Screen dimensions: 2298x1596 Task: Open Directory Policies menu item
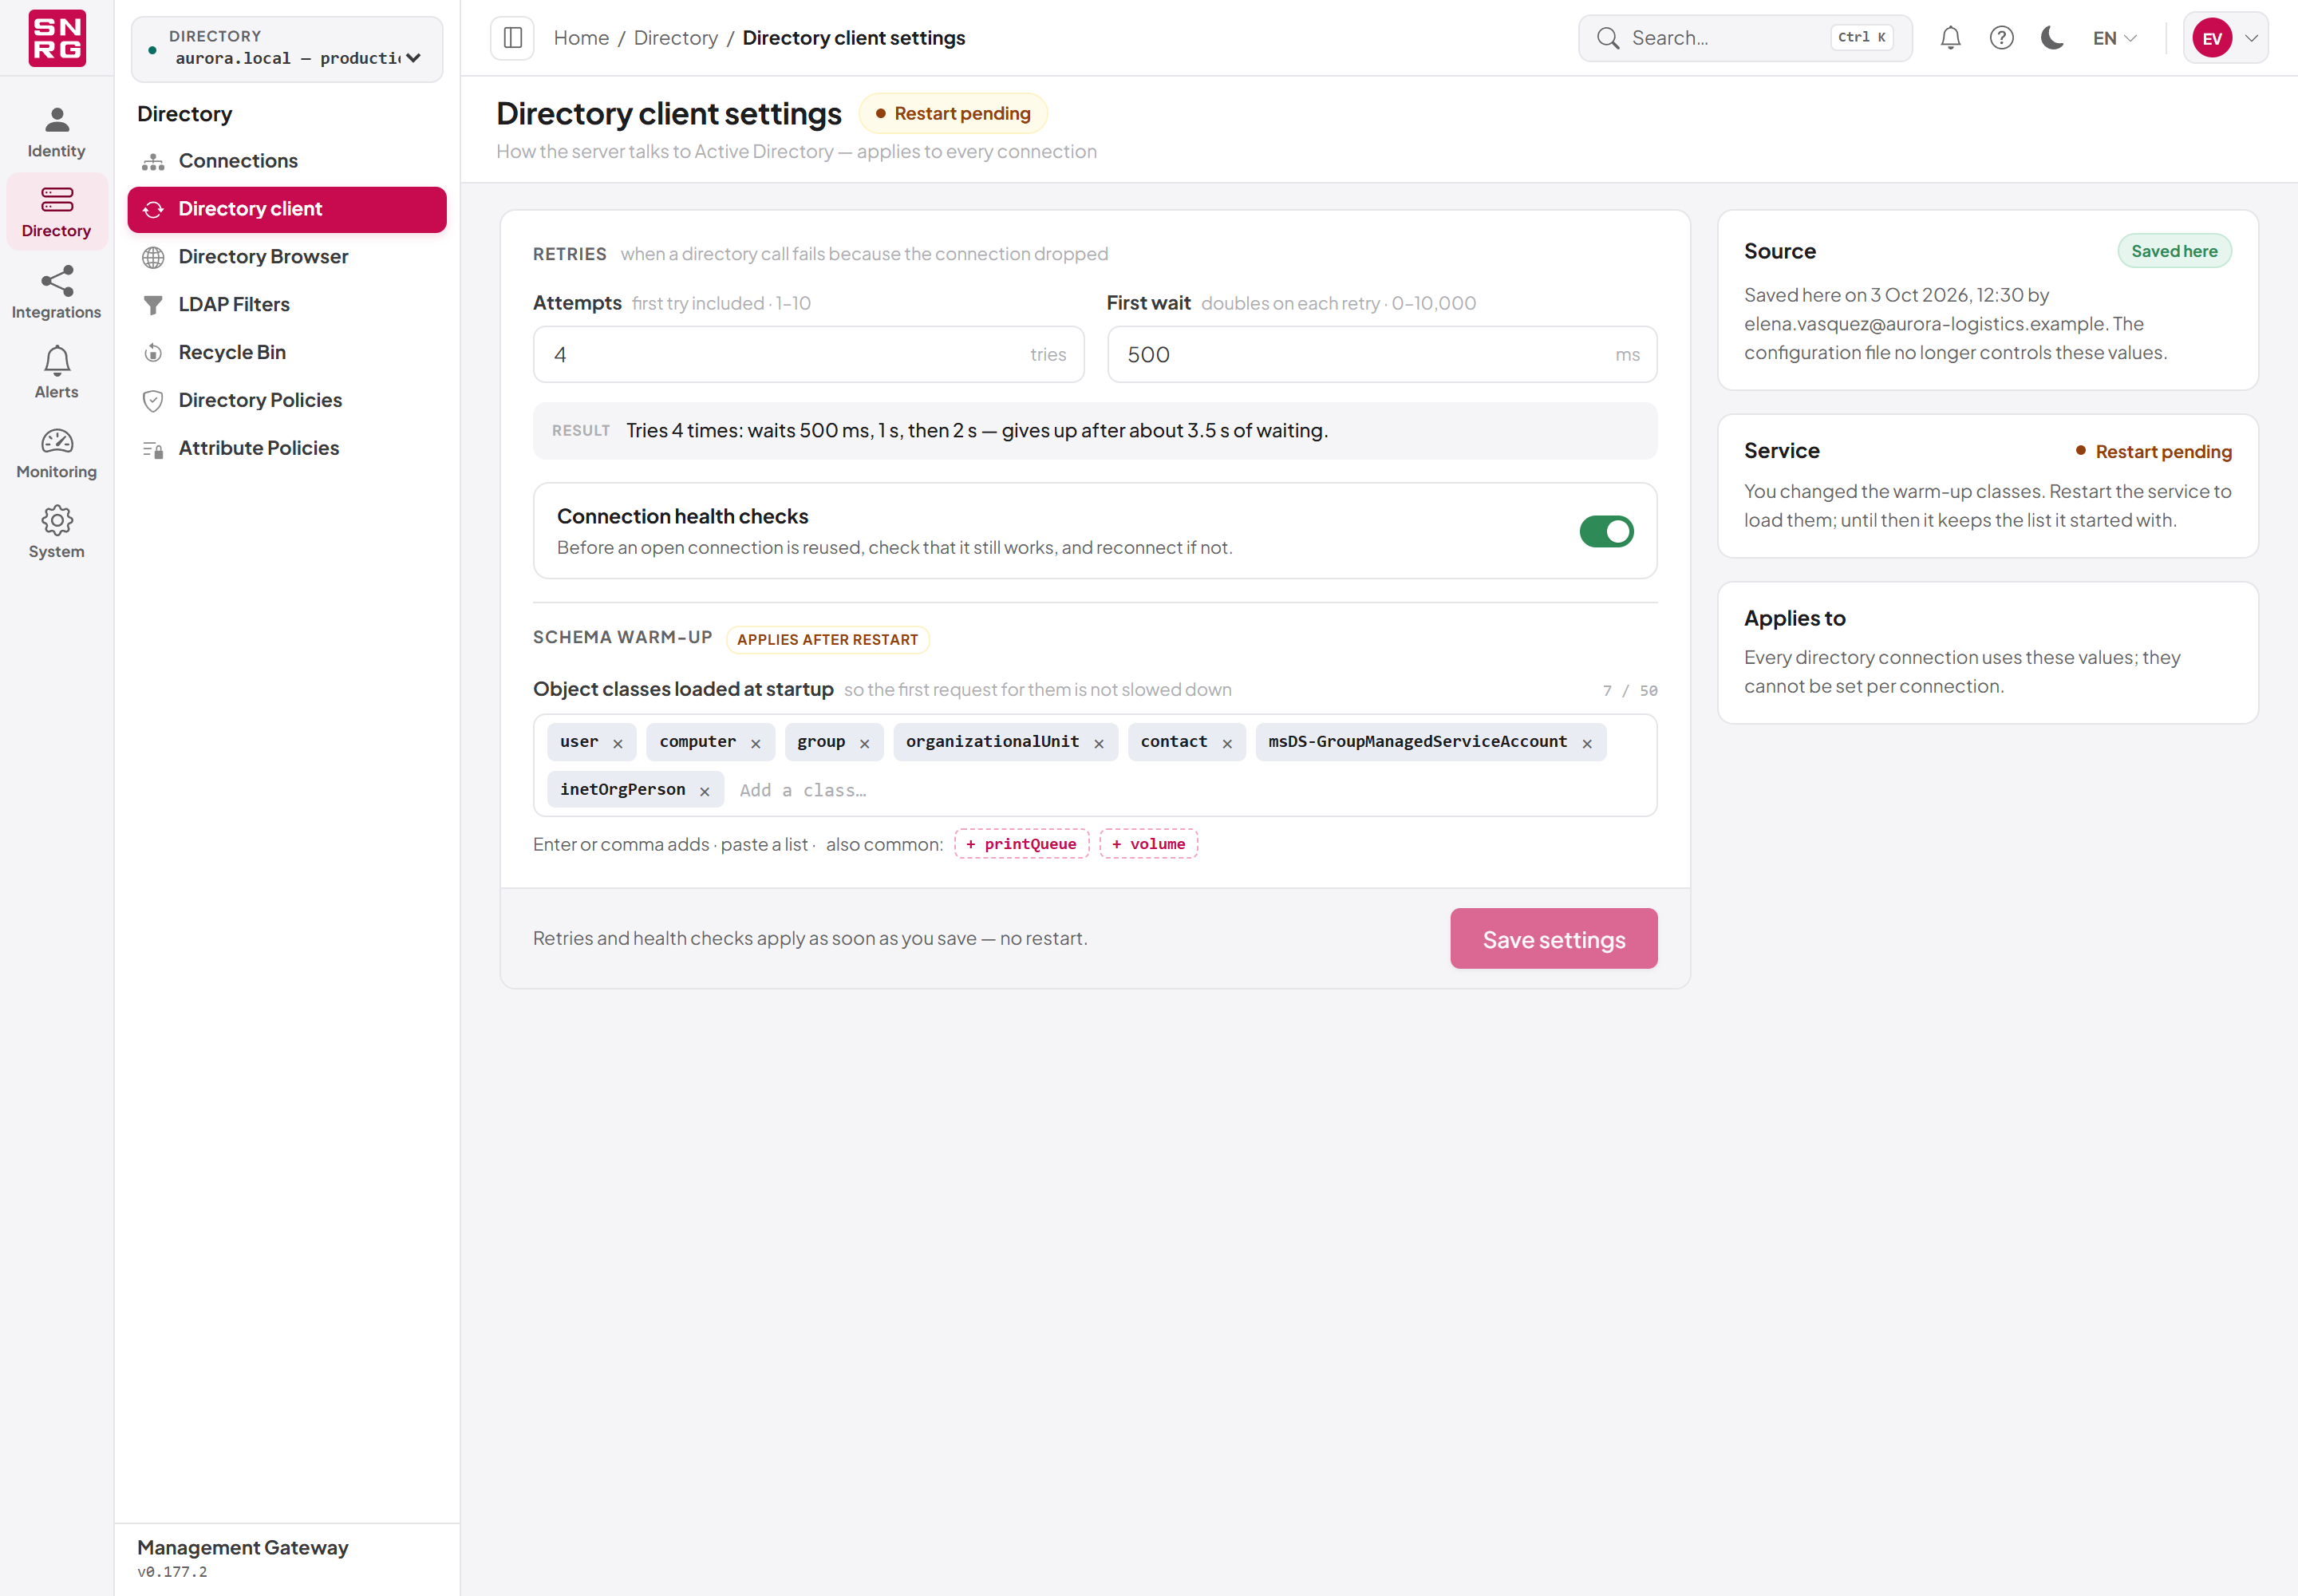point(287,401)
